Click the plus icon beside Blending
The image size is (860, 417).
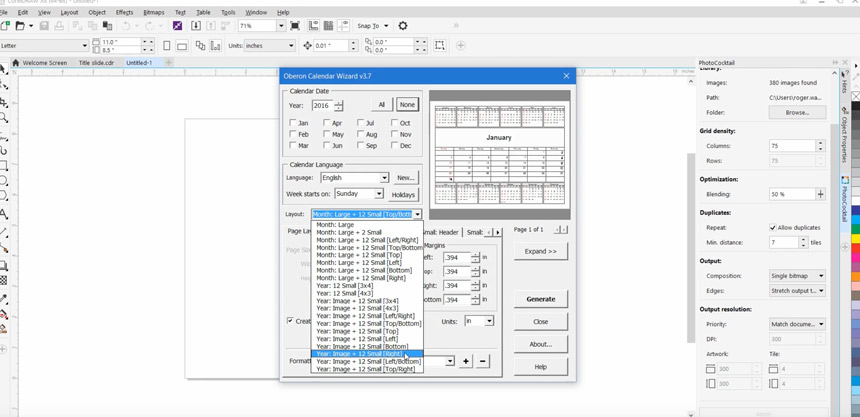[x=821, y=194]
